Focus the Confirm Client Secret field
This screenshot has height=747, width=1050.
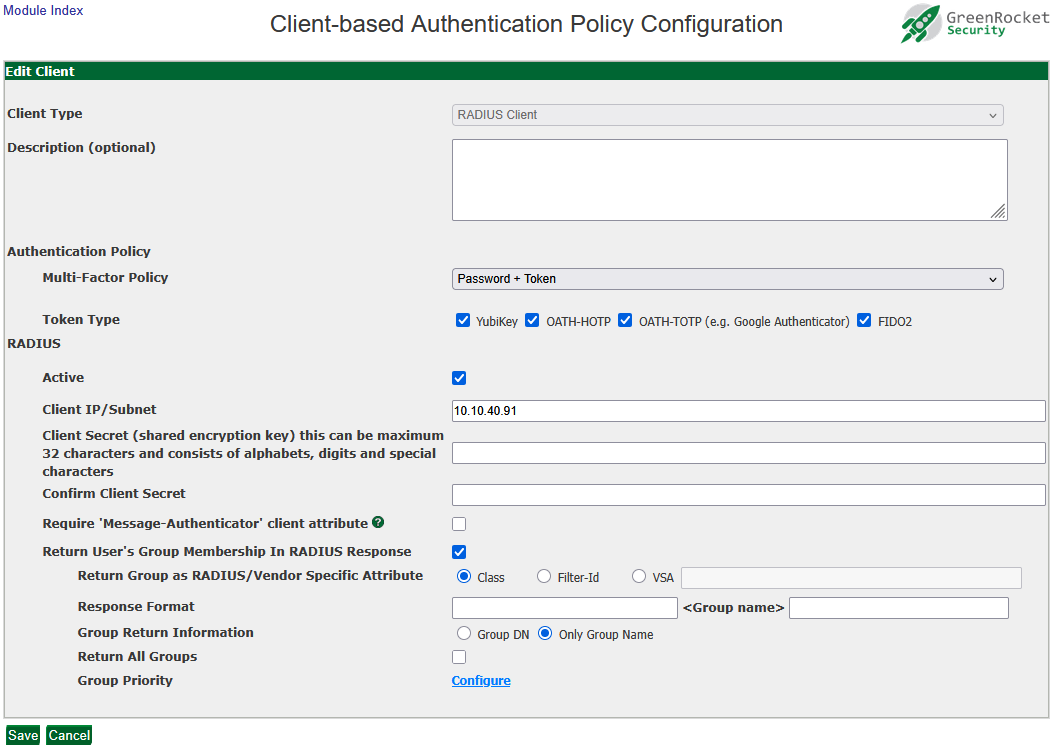748,495
